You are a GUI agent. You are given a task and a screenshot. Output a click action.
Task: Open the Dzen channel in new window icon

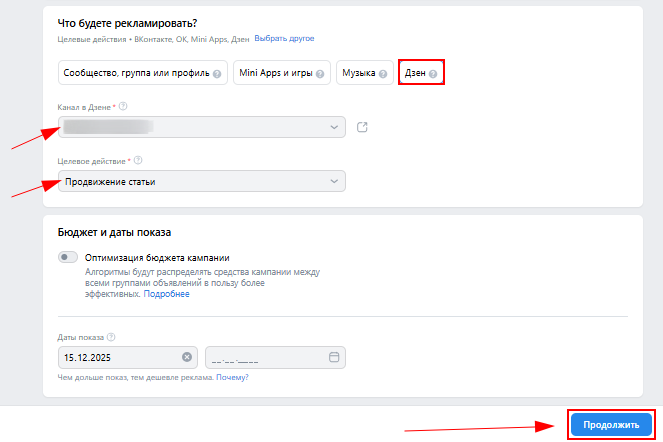coord(362,127)
